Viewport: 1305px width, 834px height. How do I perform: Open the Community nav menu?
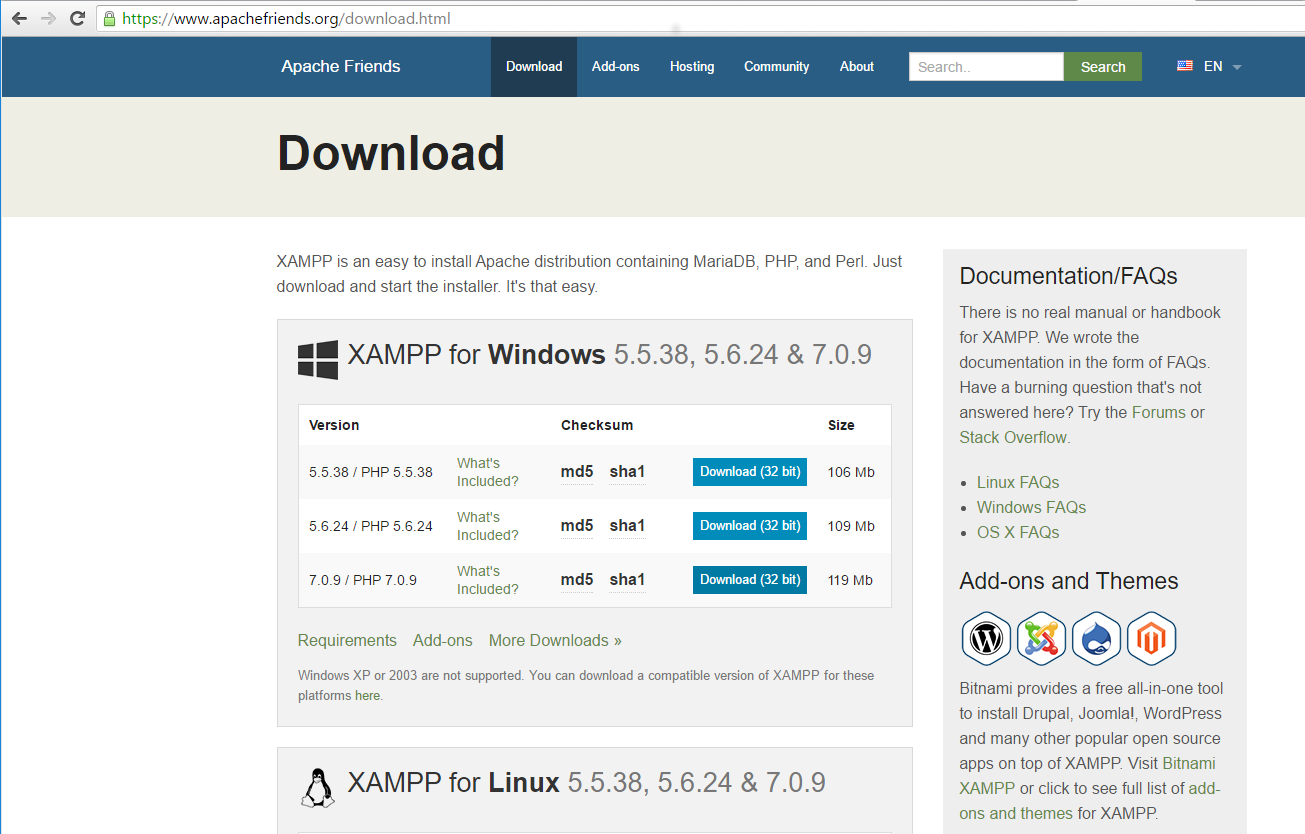coord(776,67)
